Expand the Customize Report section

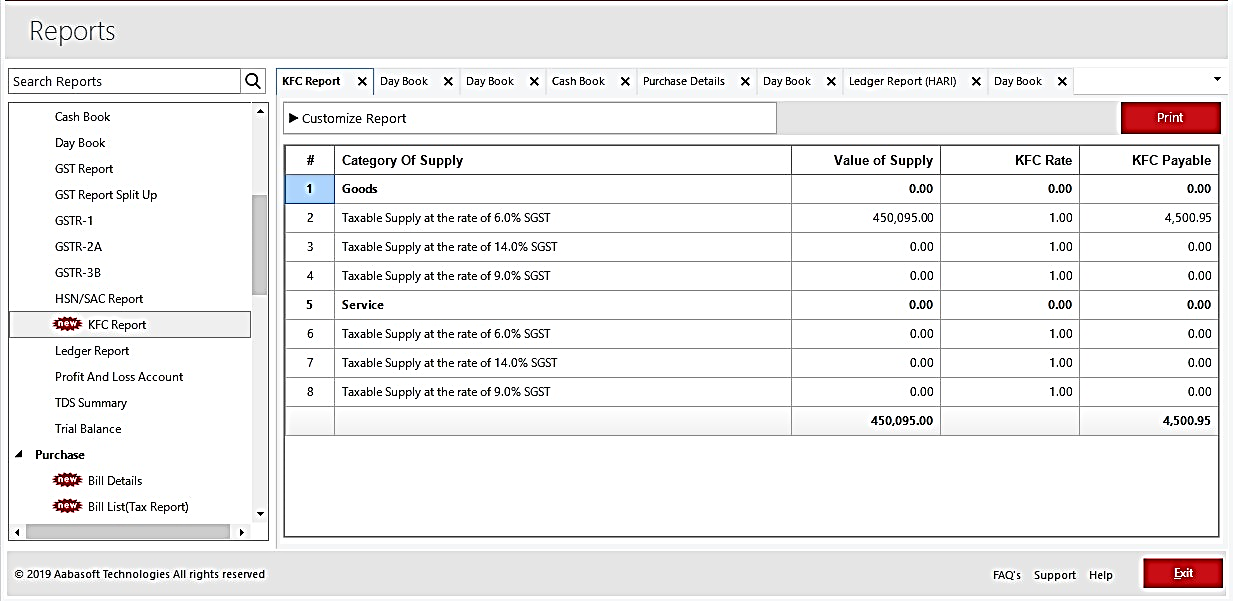point(294,118)
